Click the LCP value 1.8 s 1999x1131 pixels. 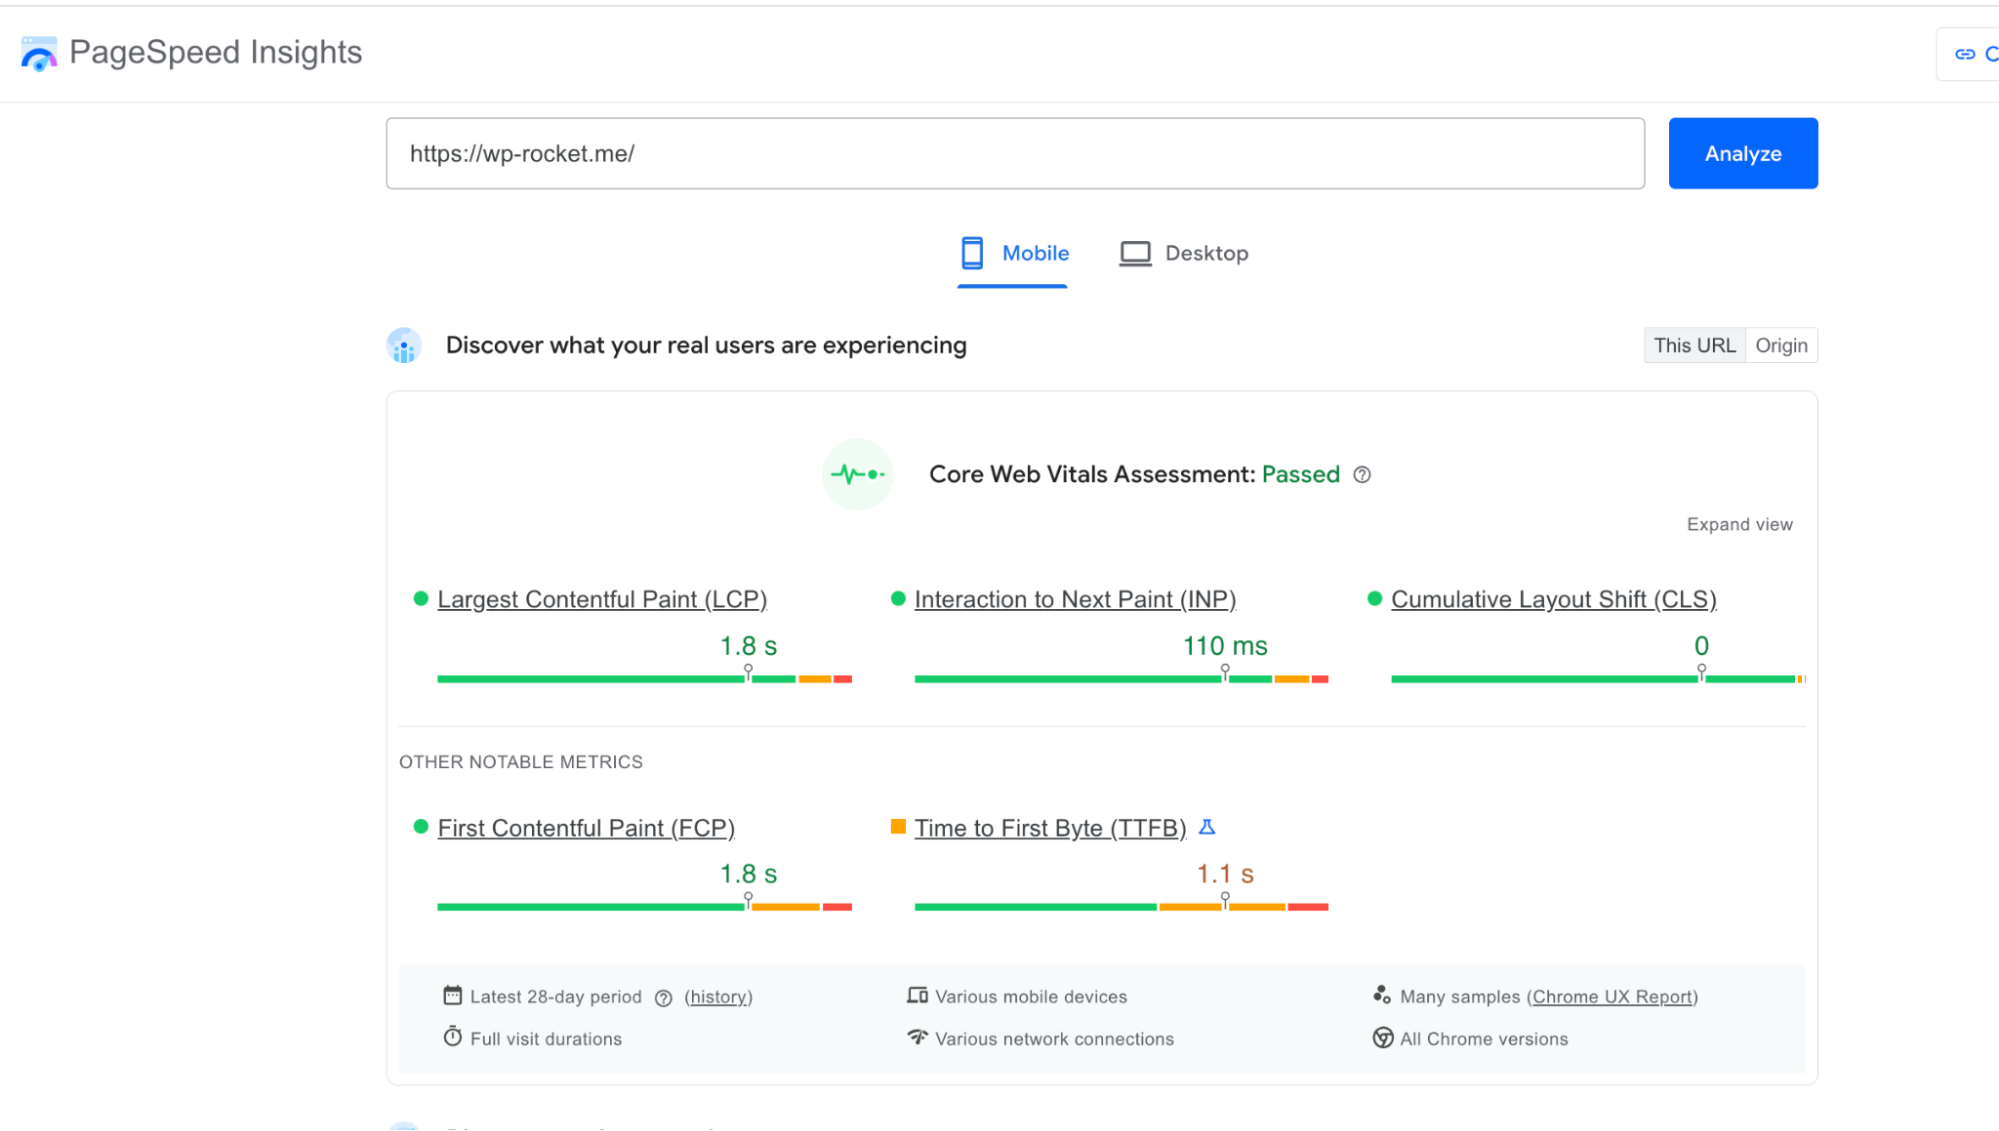coord(748,646)
